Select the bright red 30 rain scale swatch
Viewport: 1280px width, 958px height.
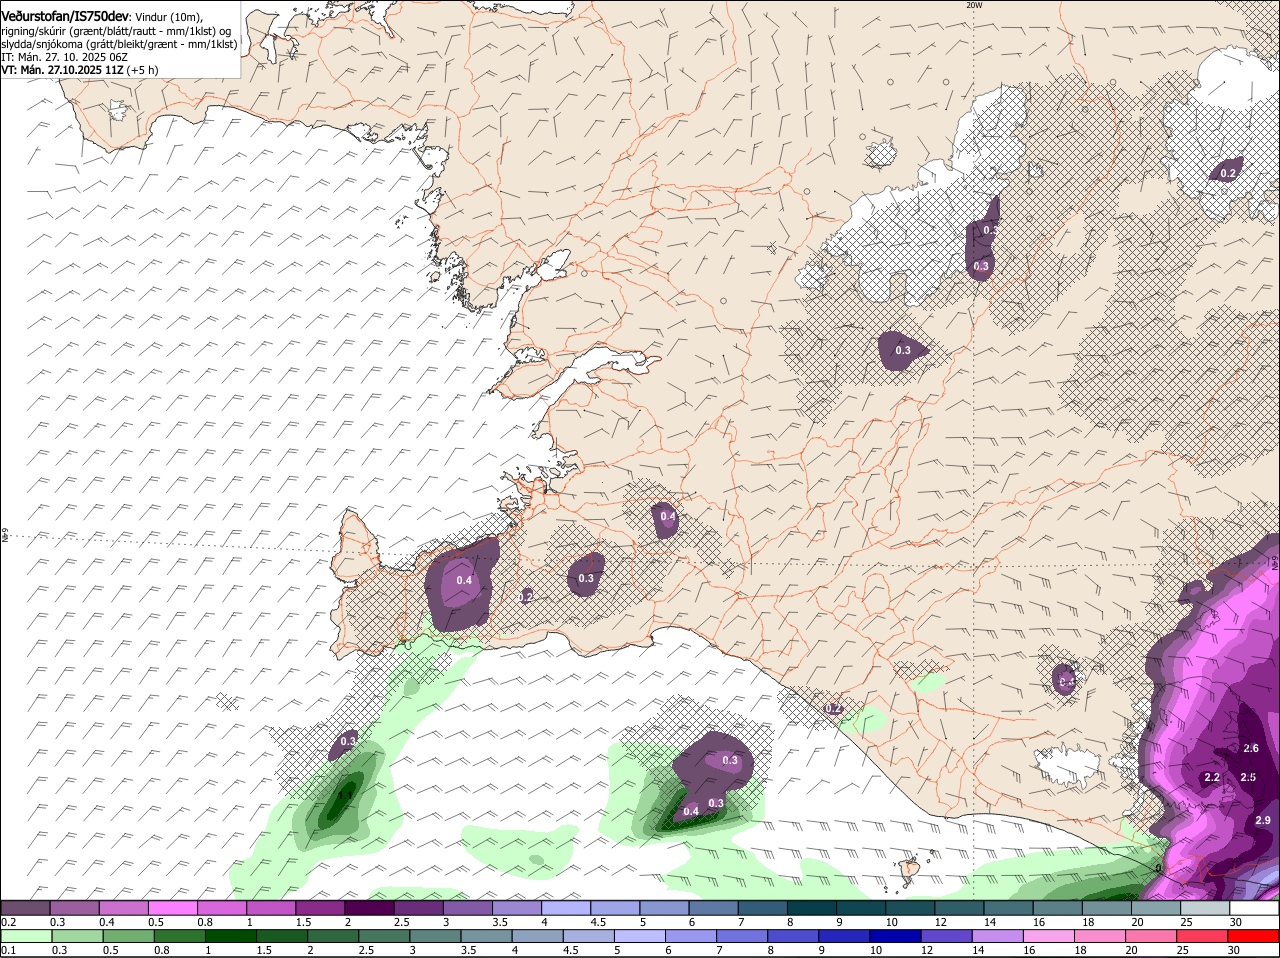(x=1253, y=936)
